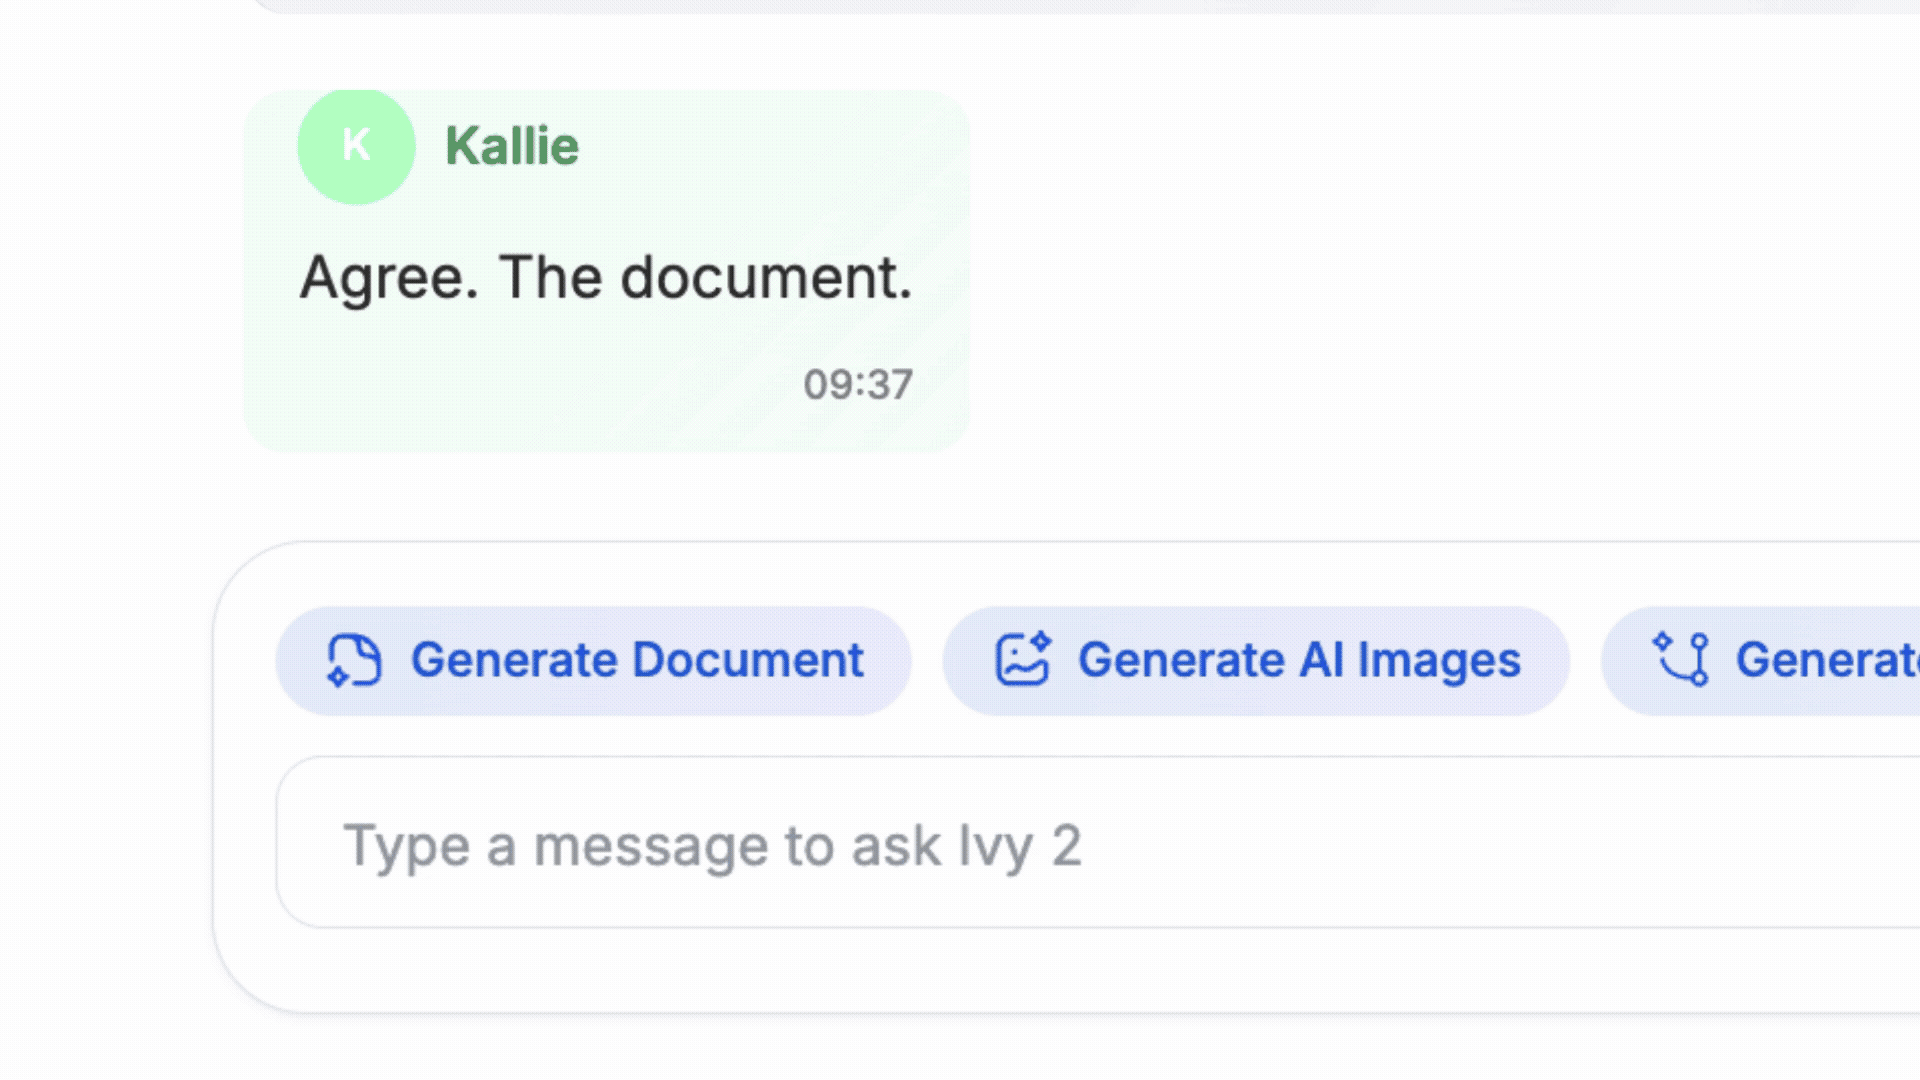Click the Generate AI Images picture icon

pyautogui.click(x=1022, y=661)
